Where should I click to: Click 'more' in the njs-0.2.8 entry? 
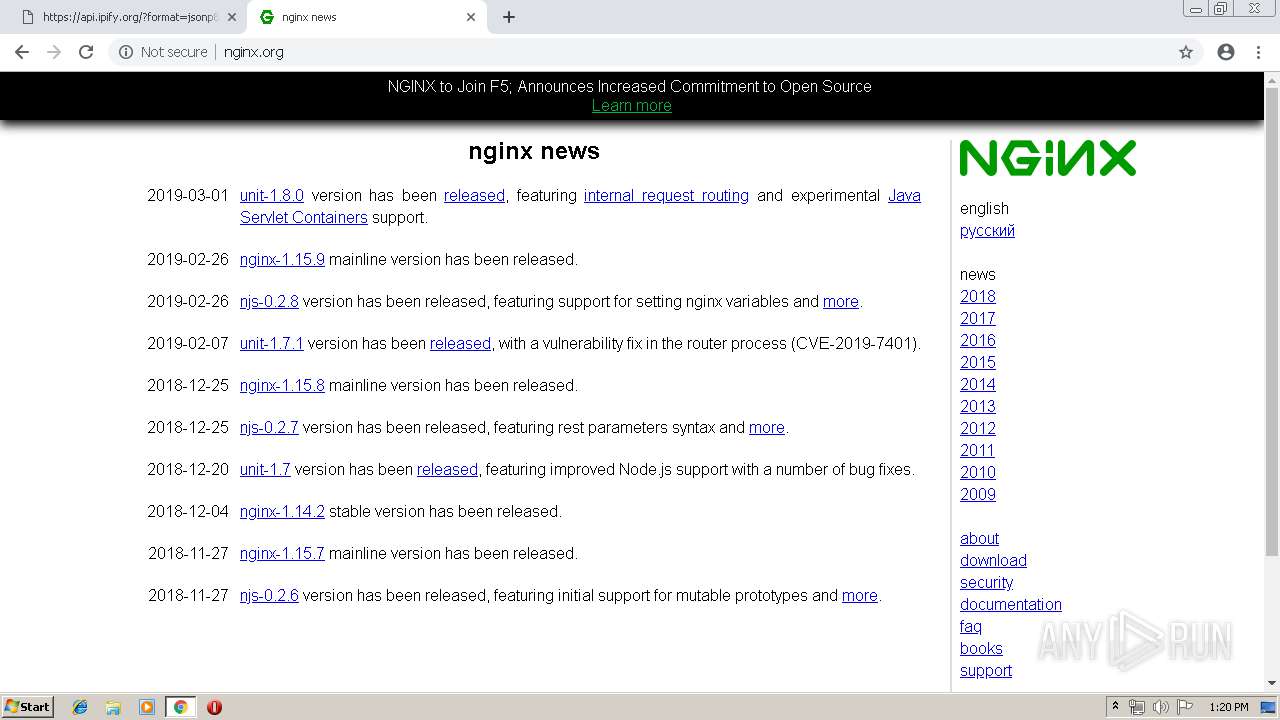tap(841, 302)
